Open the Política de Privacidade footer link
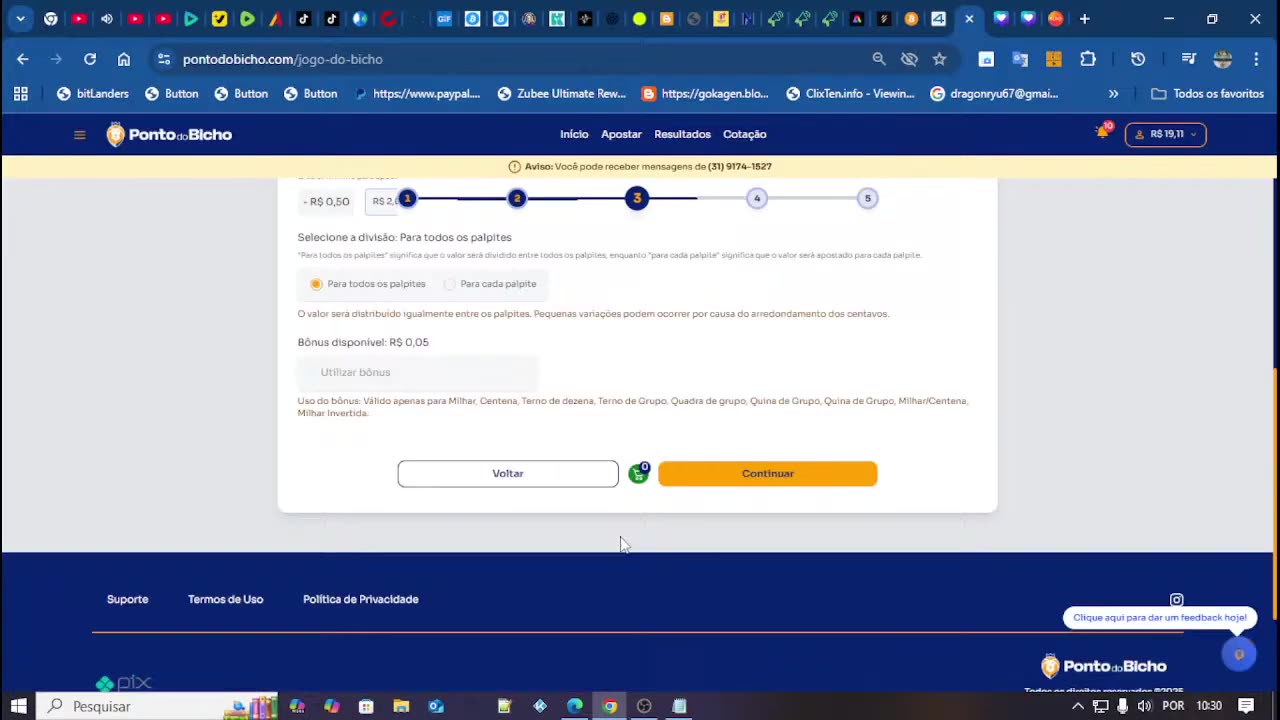Image resolution: width=1280 pixels, height=720 pixels. tap(361, 599)
